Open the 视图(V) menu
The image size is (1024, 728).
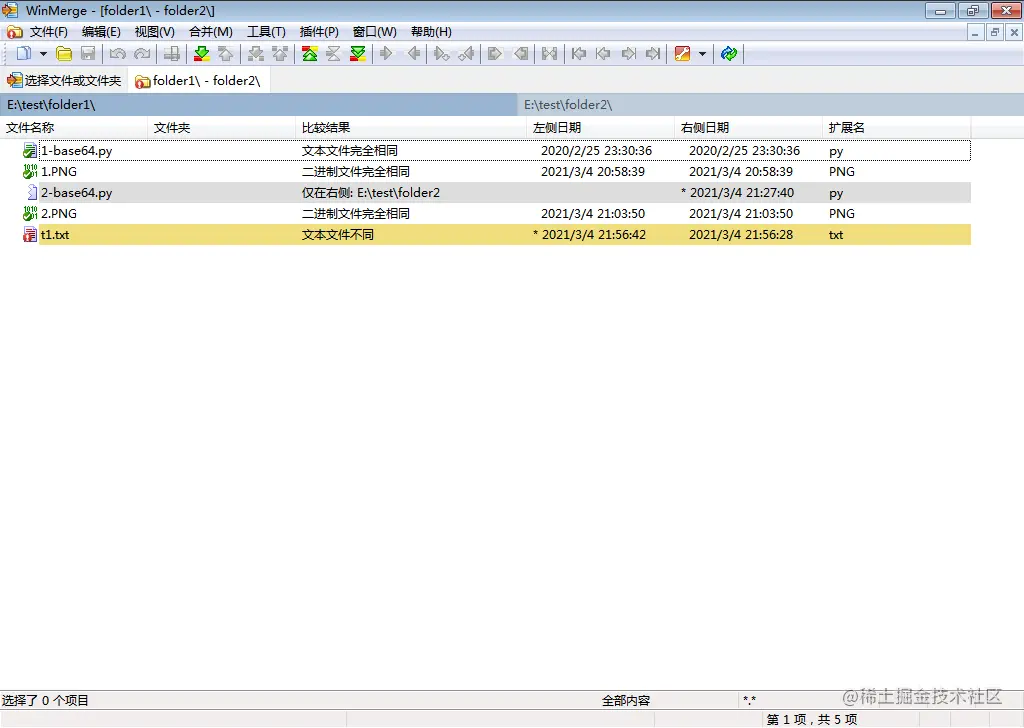pyautogui.click(x=155, y=32)
